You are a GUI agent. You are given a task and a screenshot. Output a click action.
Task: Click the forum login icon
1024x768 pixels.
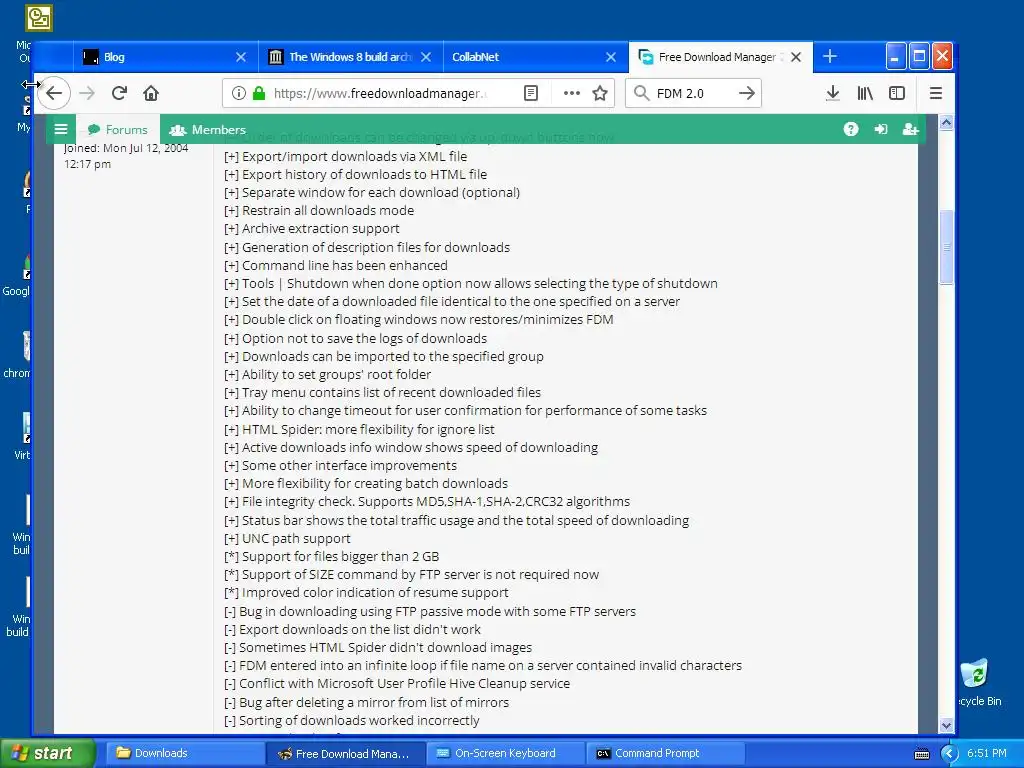click(881, 129)
